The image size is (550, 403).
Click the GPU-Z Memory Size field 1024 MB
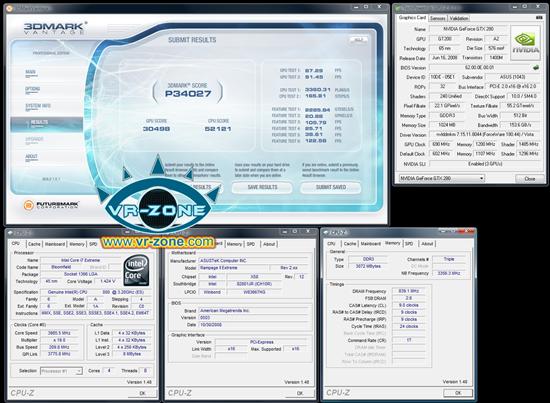pyautogui.click(x=447, y=125)
